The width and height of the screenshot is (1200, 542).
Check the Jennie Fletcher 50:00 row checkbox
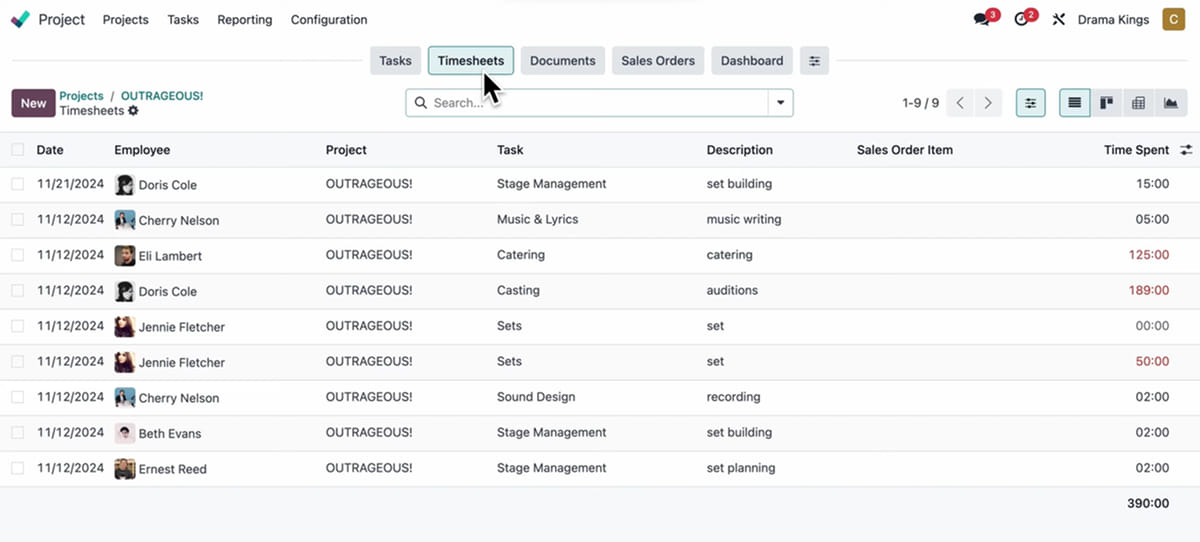(x=18, y=361)
